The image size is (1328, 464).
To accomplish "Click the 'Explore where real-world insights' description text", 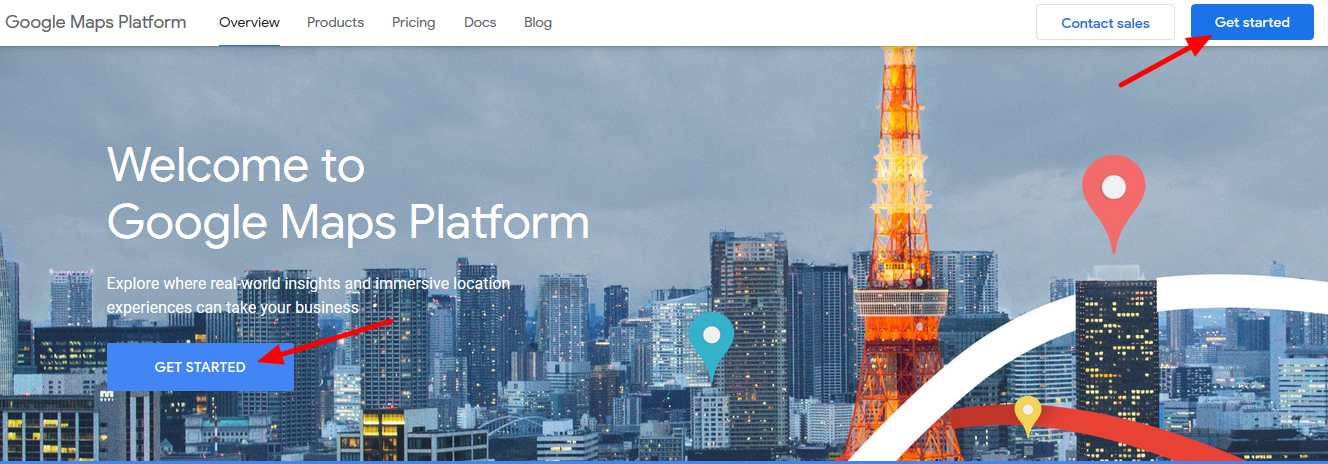I will [x=308, y=295].
